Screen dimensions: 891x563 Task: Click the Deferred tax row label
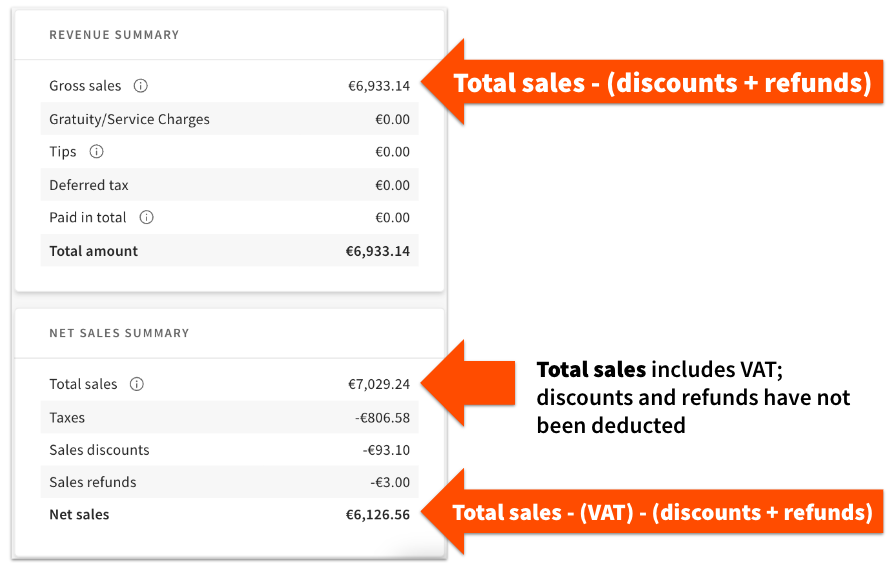click(89, 185)
